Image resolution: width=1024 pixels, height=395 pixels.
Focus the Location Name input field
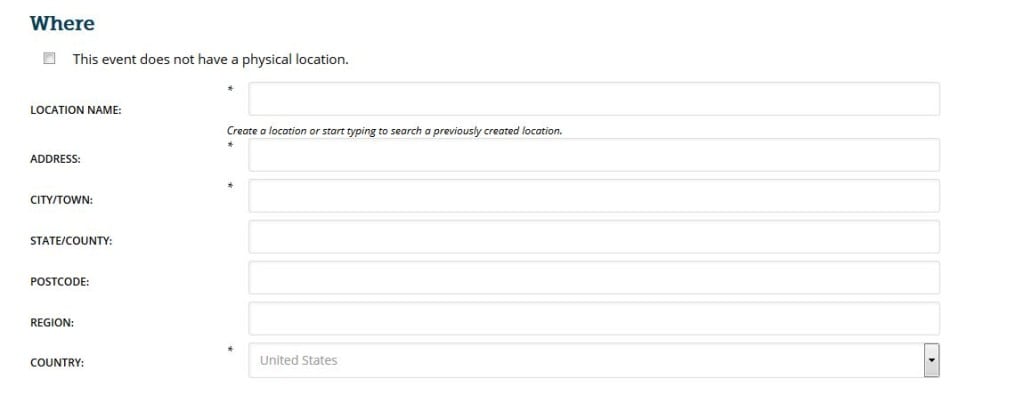pos(594,99)
